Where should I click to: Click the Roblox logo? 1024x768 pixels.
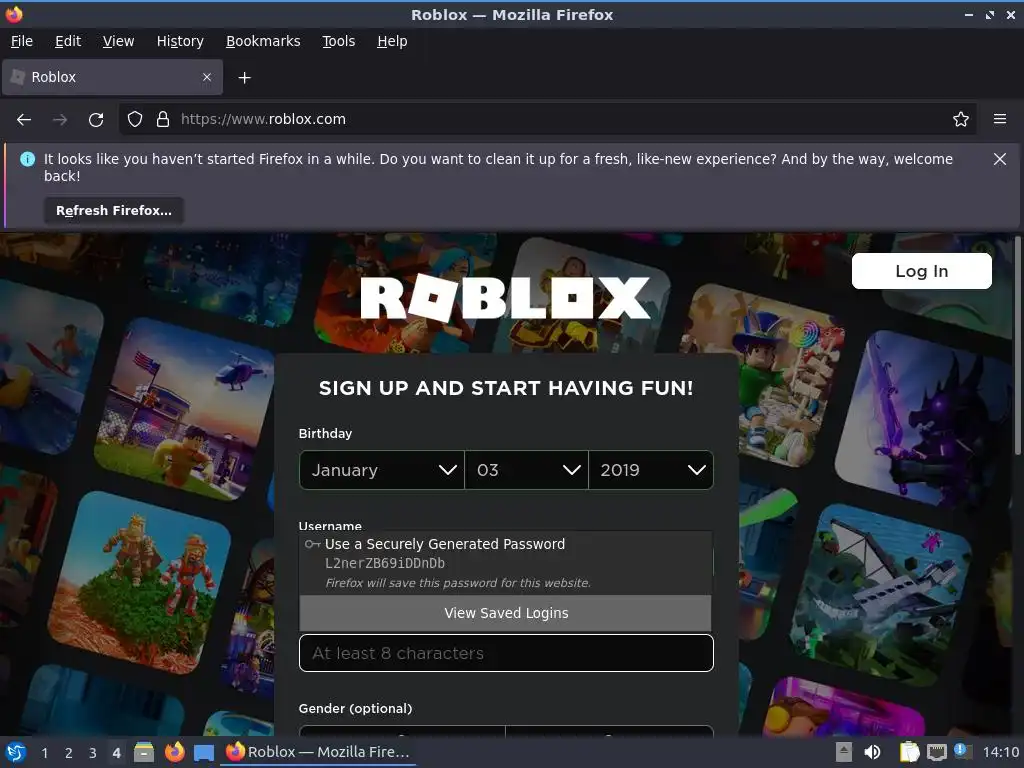(505, 298)
